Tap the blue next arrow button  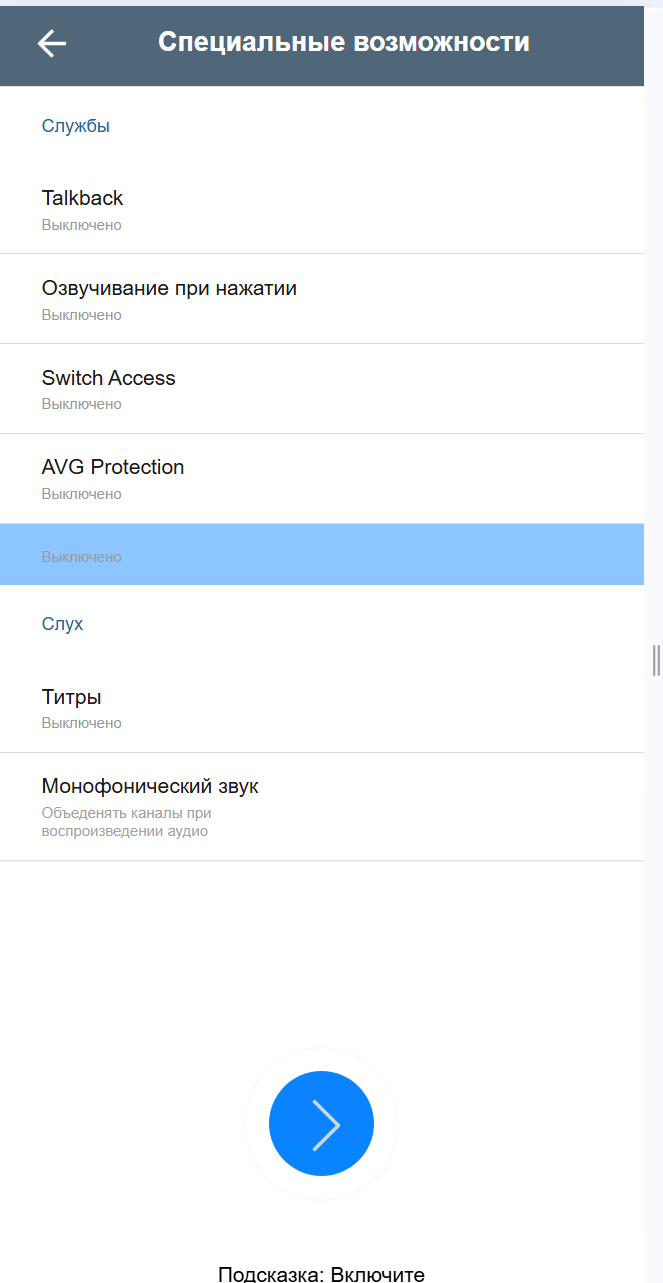321,1123
